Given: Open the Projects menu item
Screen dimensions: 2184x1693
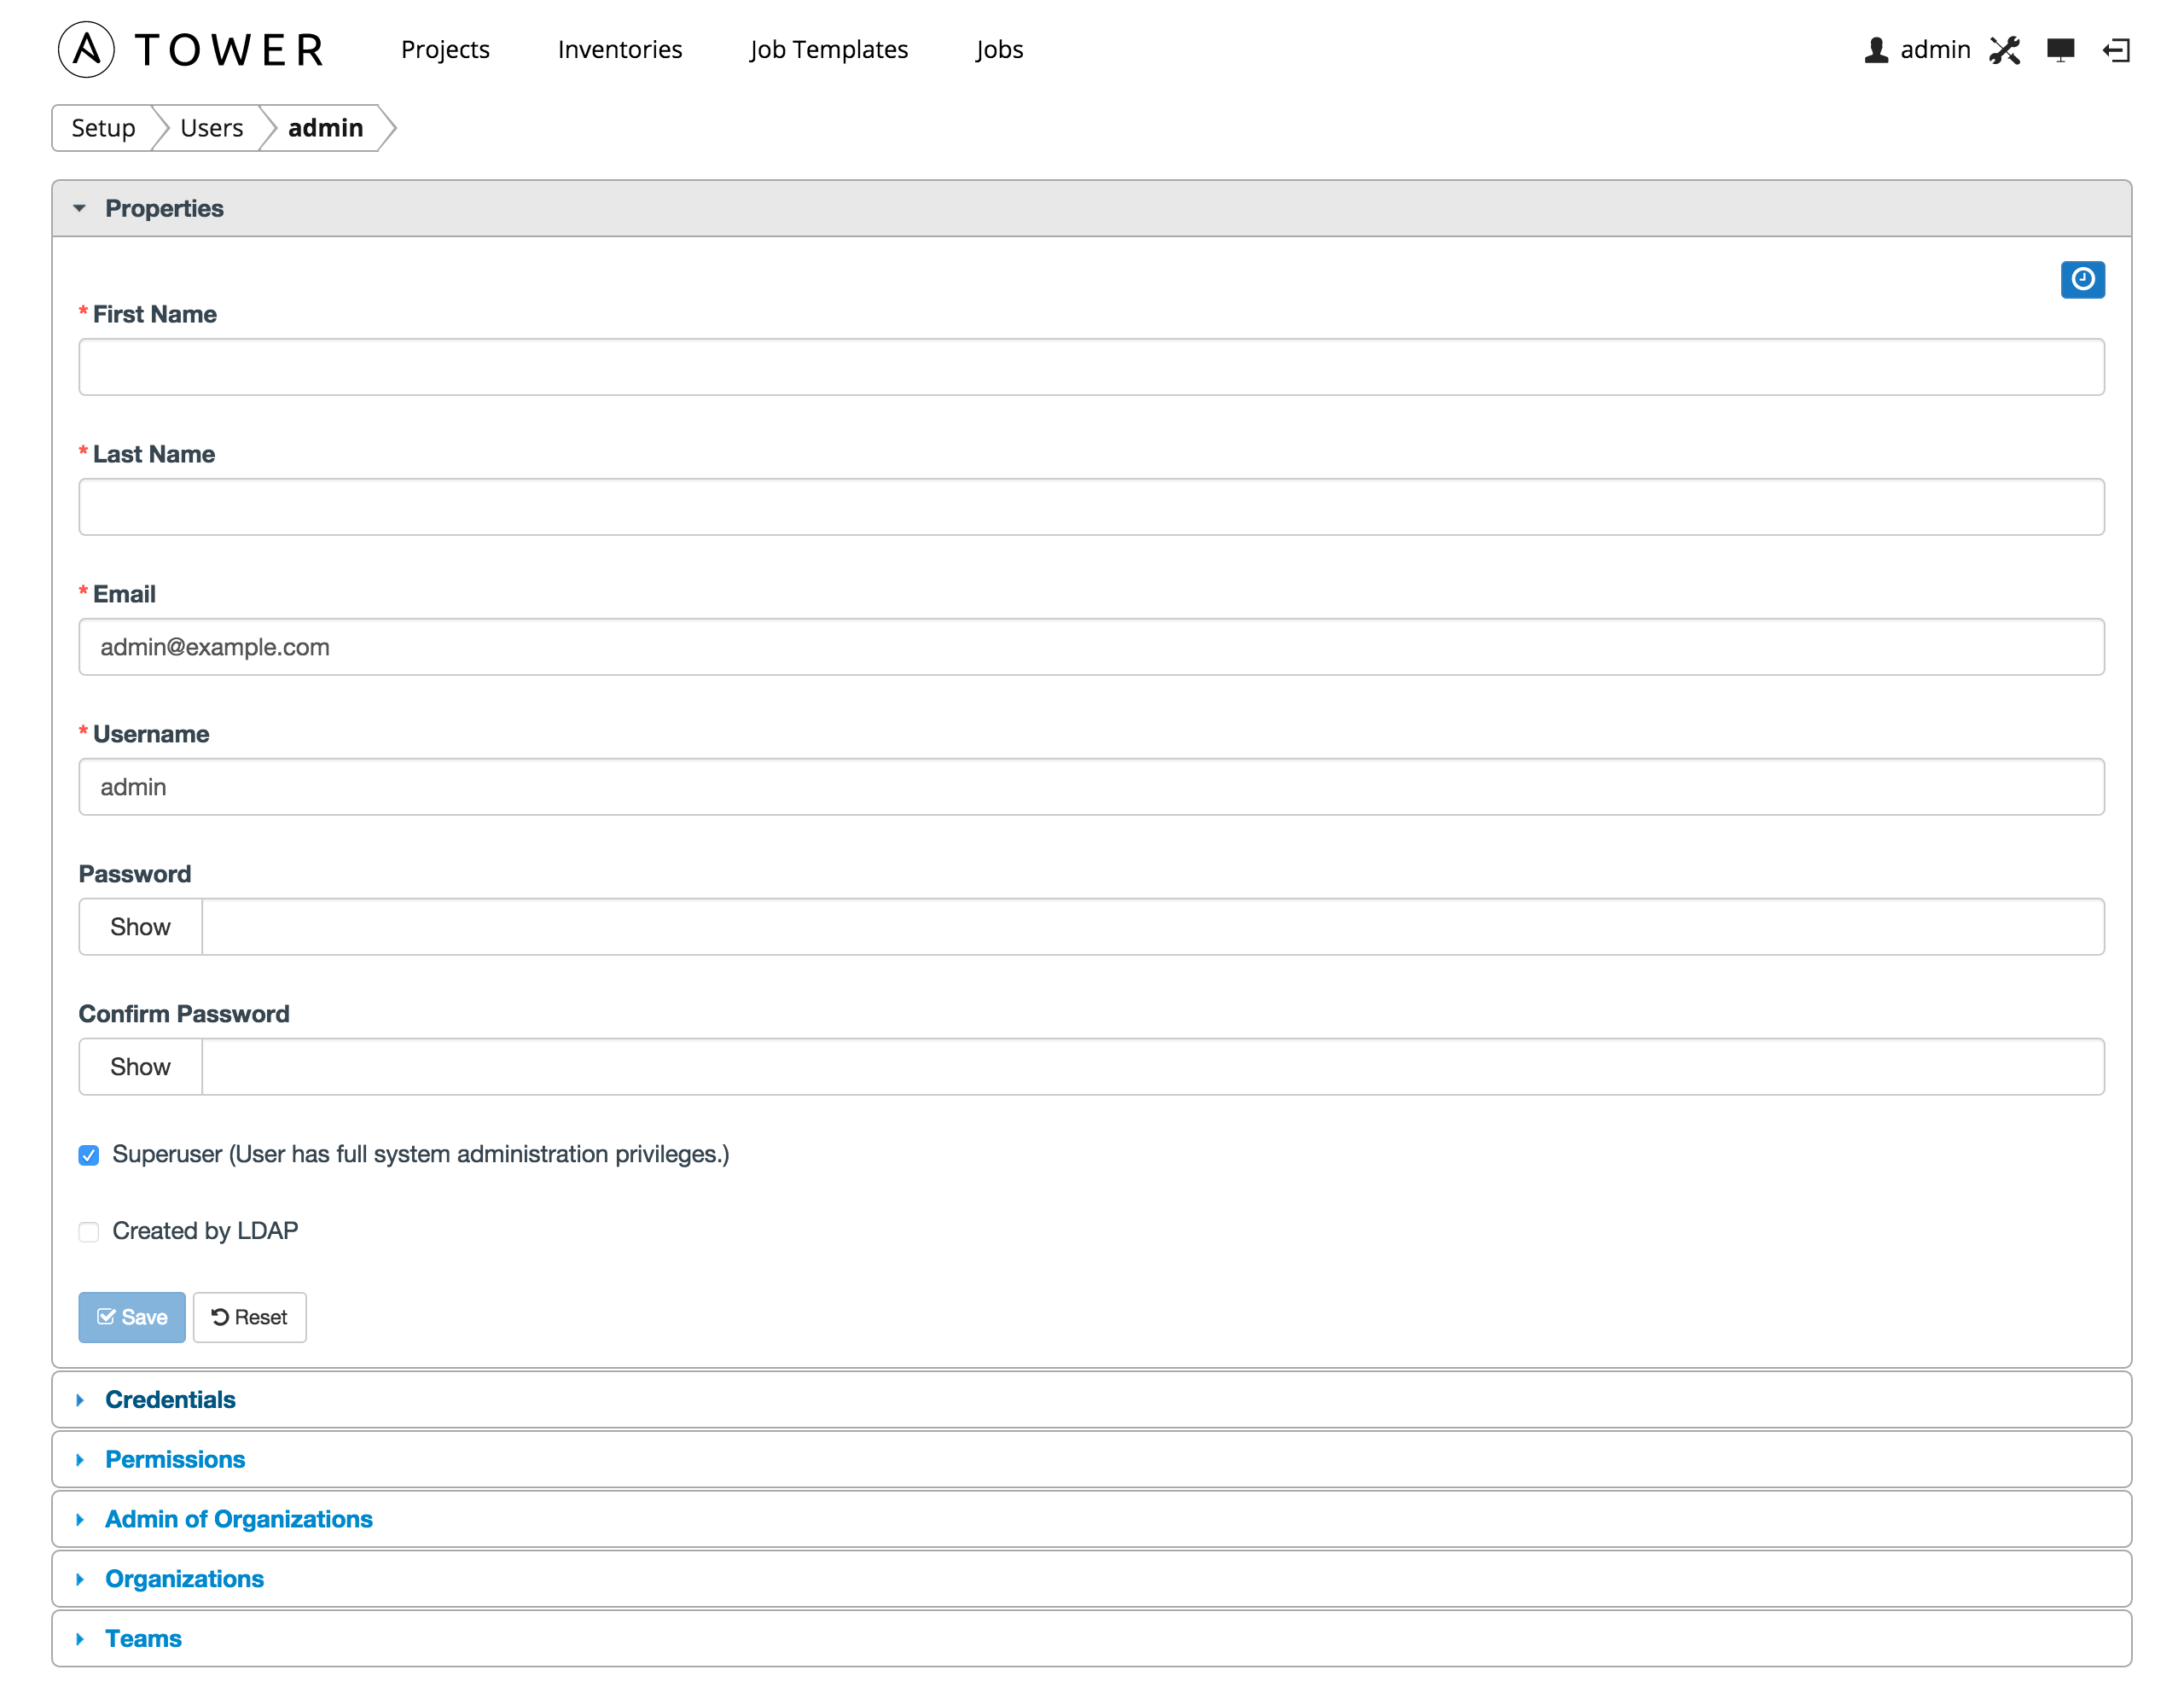Looking at the screenshot, I should 447,48.
